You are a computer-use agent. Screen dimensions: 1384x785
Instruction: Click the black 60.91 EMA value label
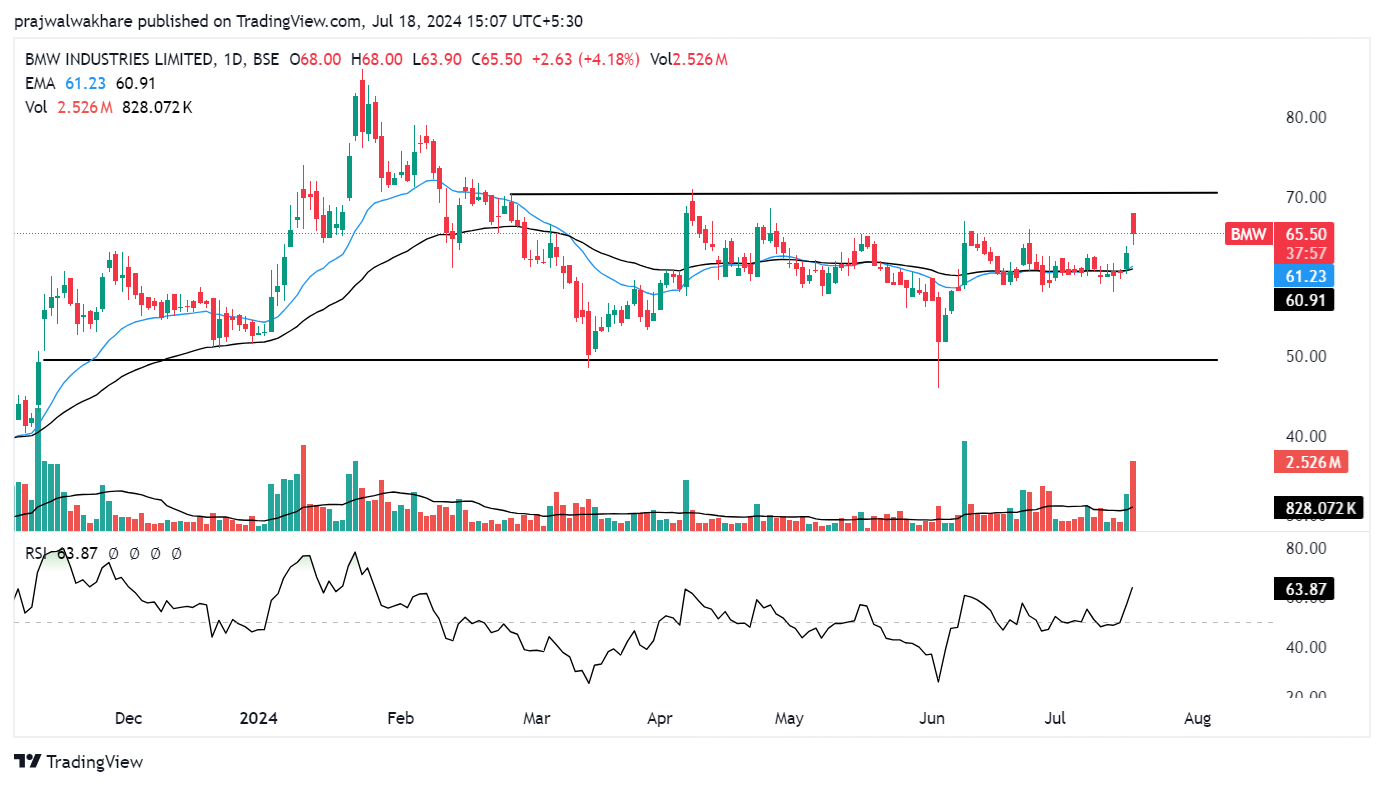1304,299
